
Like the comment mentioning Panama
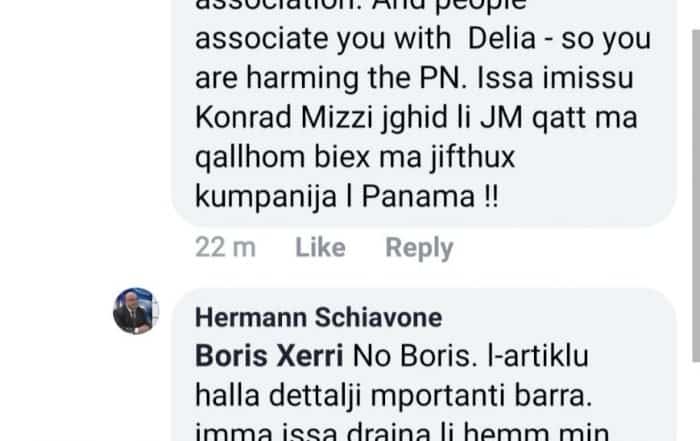pos(321,247)
